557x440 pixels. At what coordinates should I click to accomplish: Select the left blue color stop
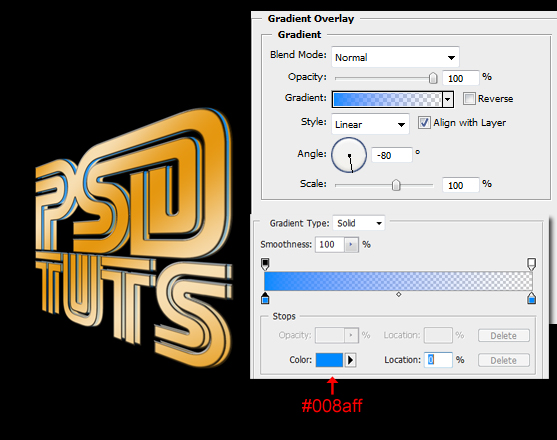[x=265, y=298]
